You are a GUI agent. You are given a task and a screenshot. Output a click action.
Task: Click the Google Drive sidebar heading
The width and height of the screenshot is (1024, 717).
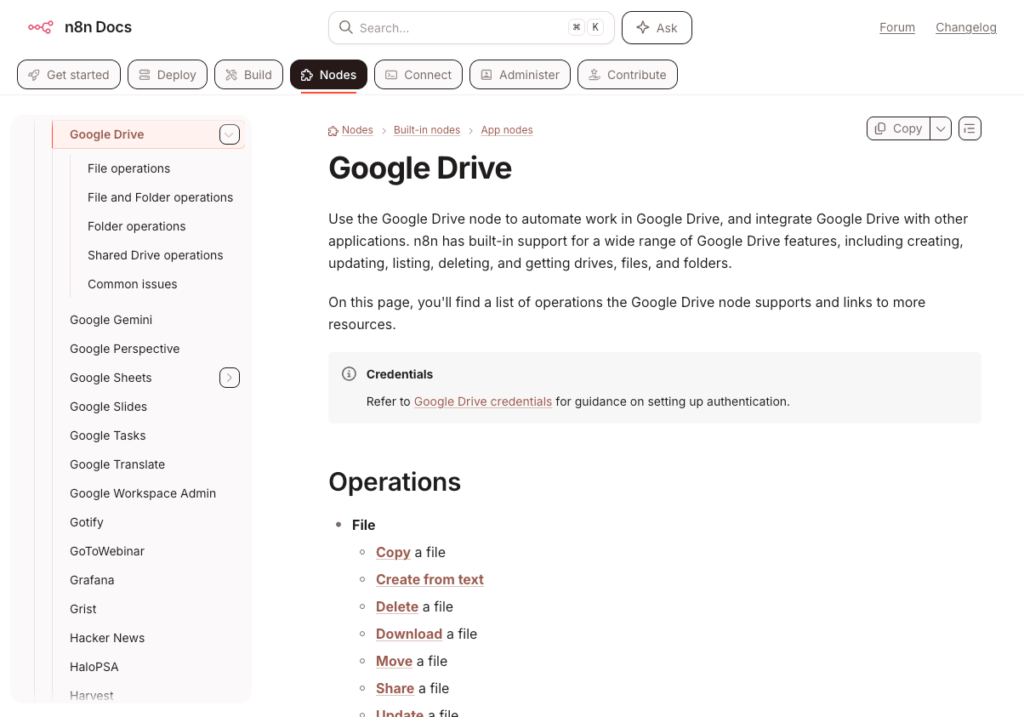tap(107, 135)
